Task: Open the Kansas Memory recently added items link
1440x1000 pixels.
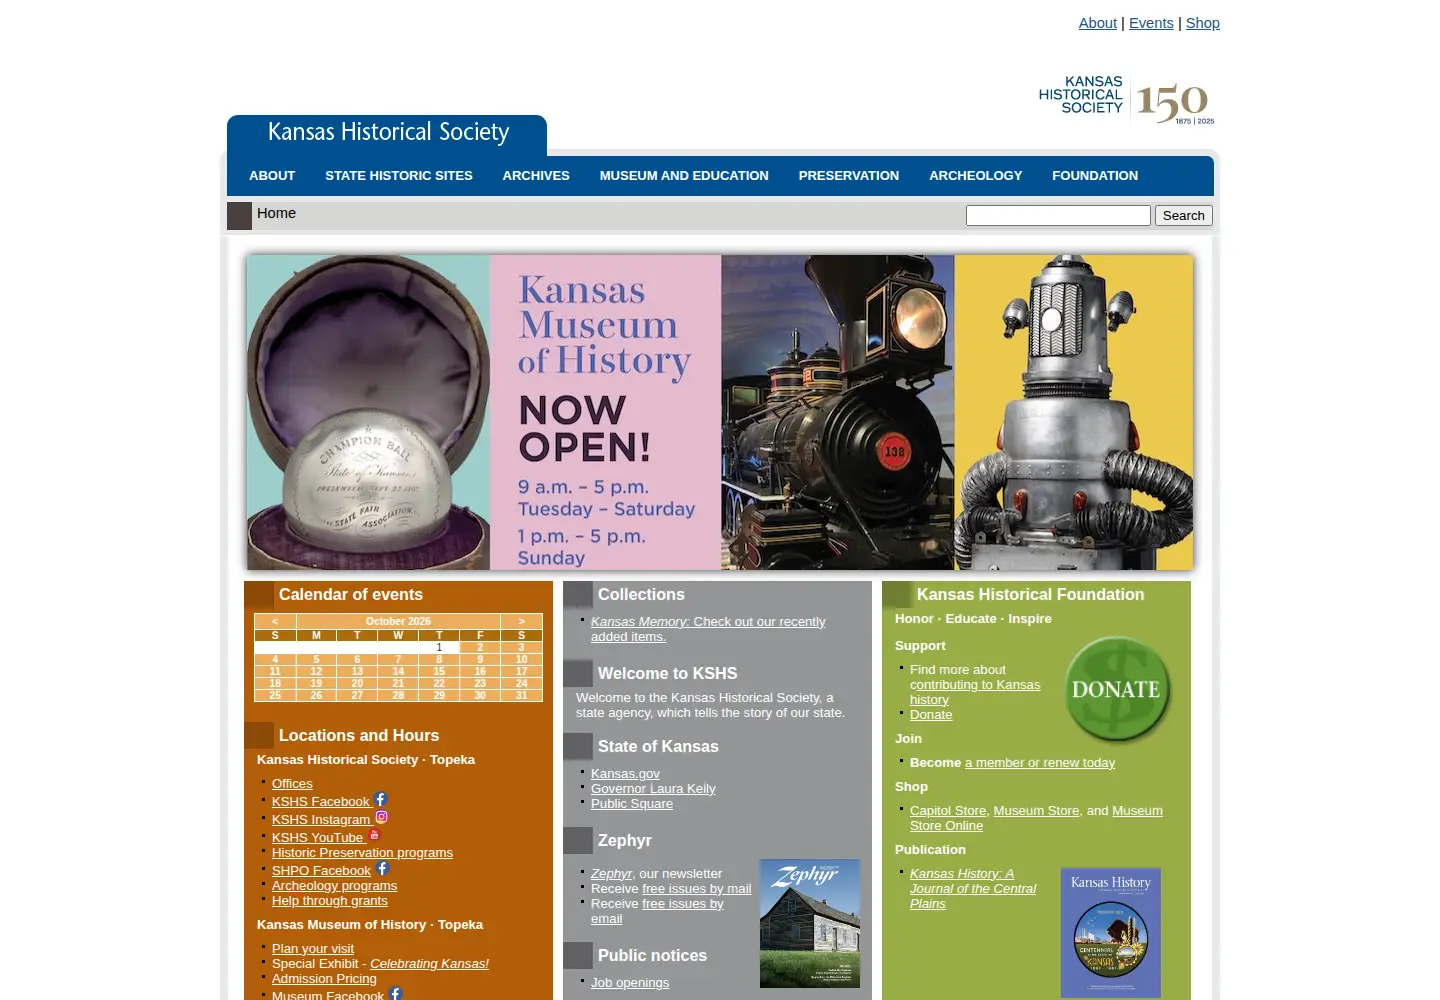Action: 708,629
